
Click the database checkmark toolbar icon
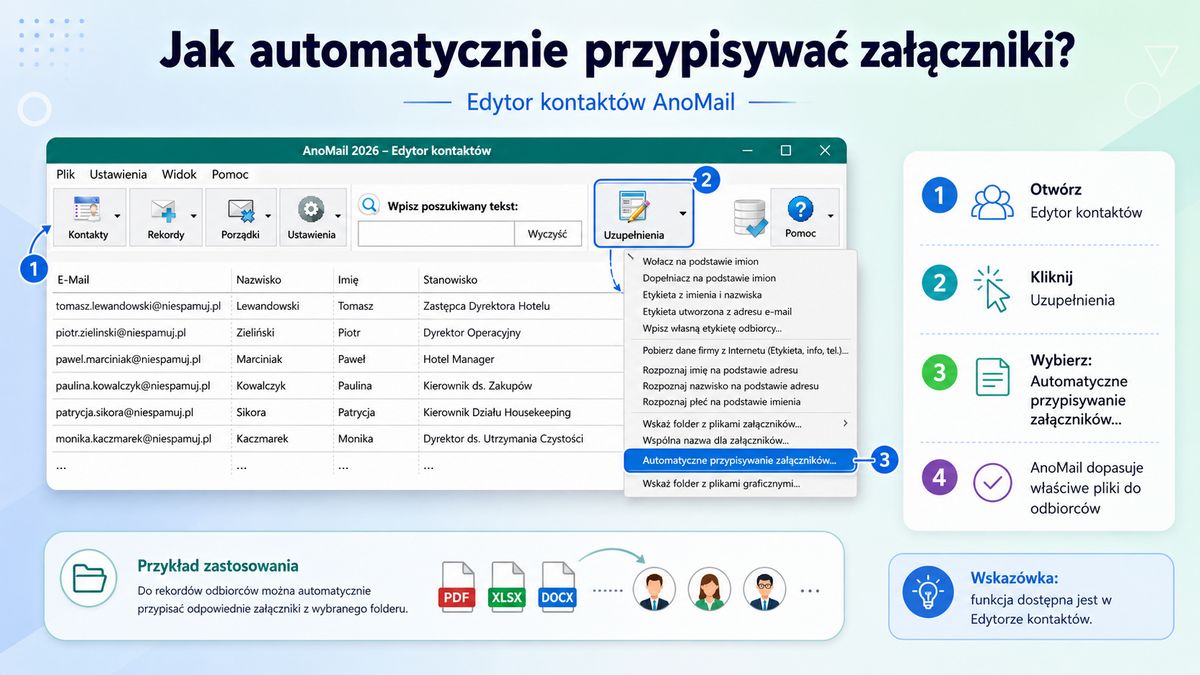point(749,217)
